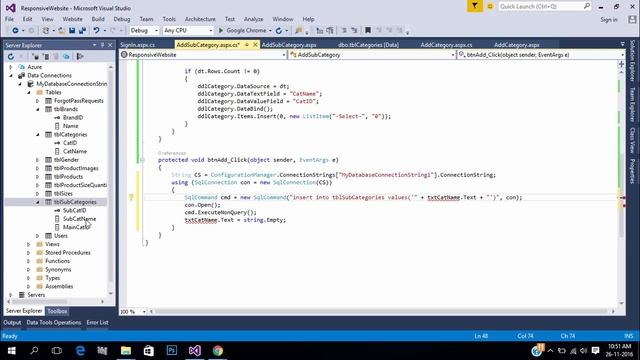Close the AddSubCategory.aspx.cs tab

(256, 45)
